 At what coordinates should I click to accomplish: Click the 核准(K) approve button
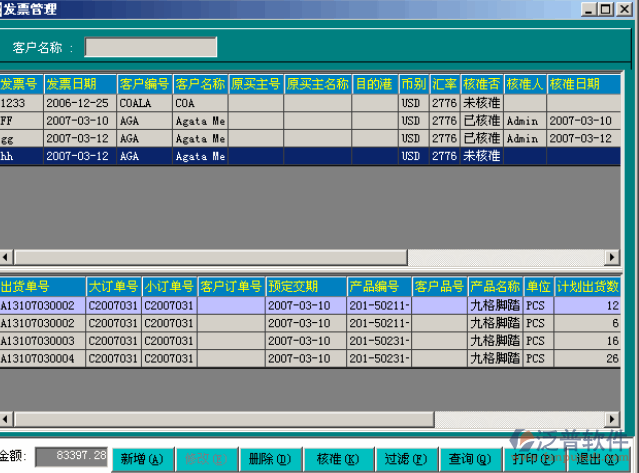tap(337, 459)
